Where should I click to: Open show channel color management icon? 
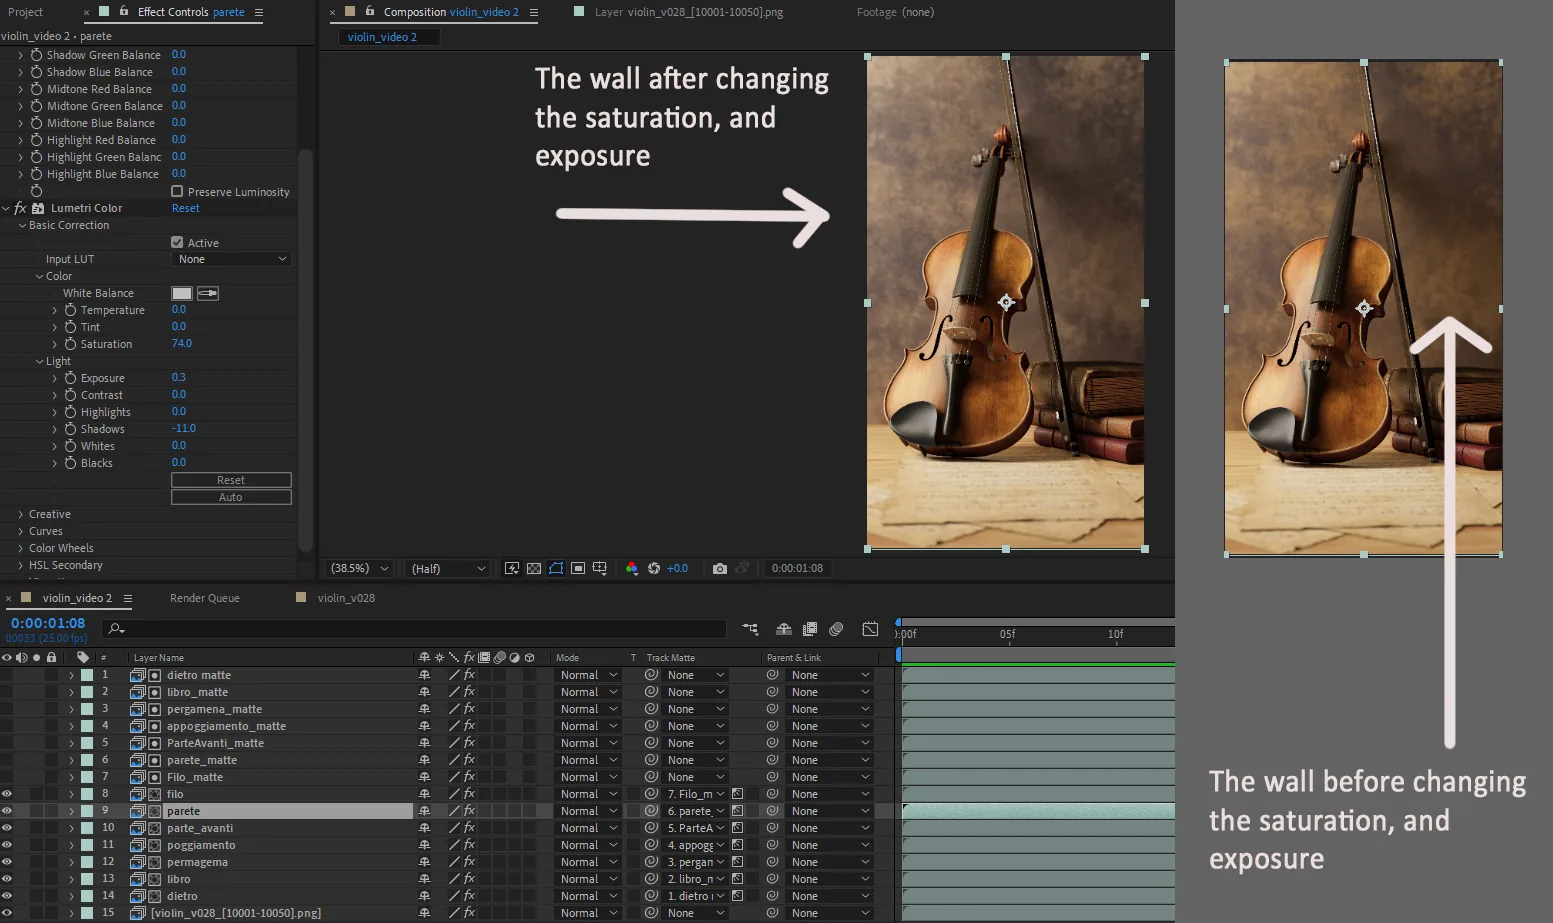[x=632, y=568]
